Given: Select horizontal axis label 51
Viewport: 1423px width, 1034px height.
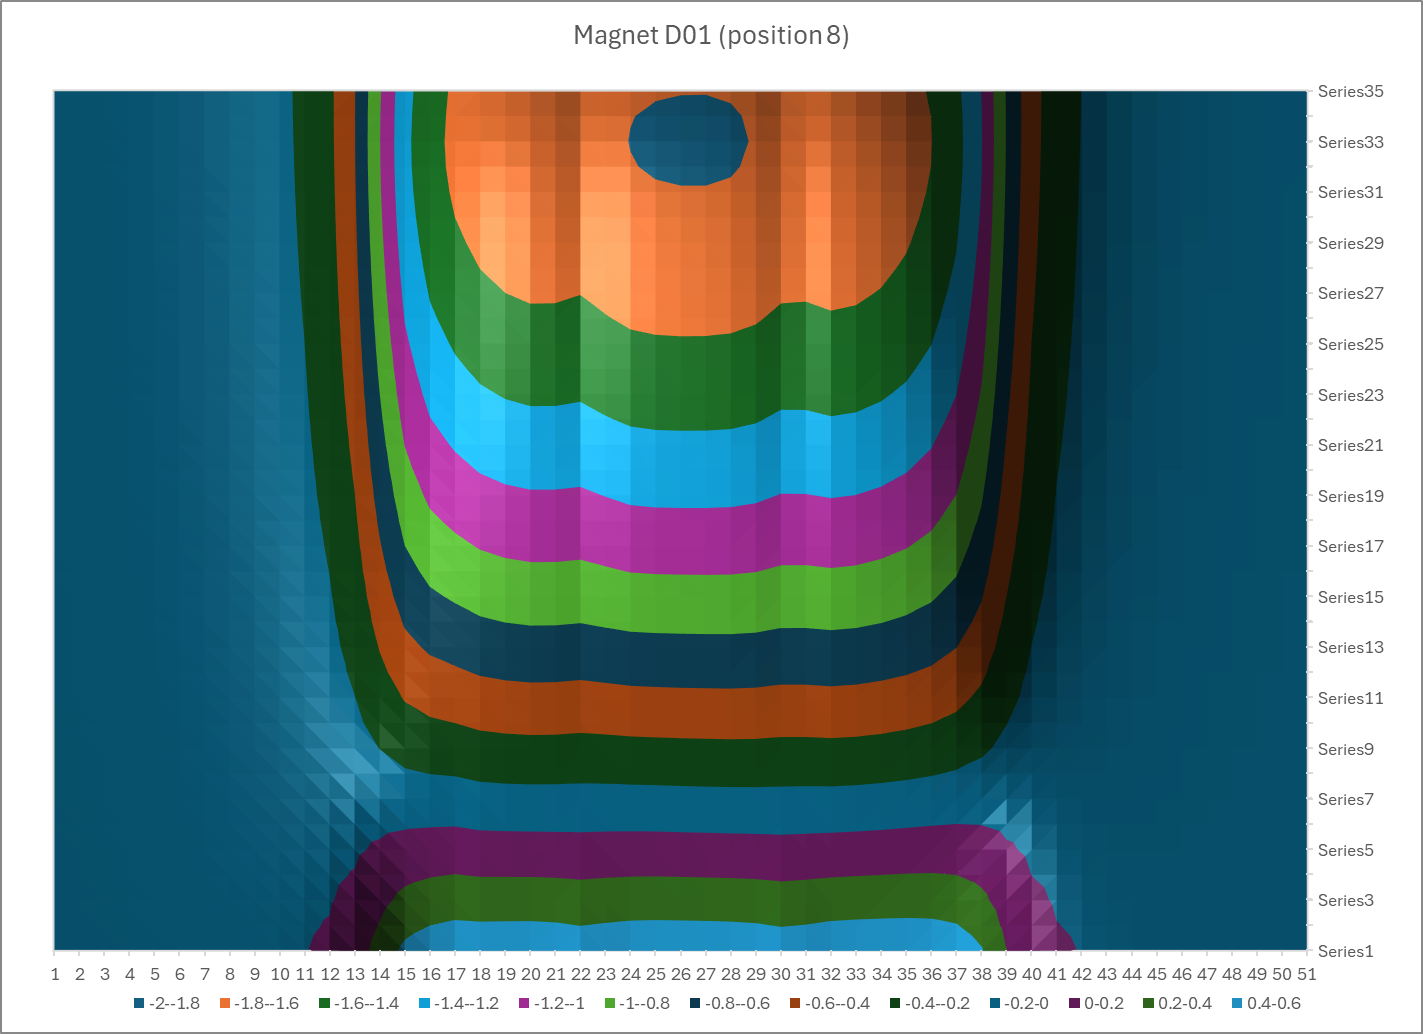Looking at the screenshot, I should click(x=1307, y=974).
